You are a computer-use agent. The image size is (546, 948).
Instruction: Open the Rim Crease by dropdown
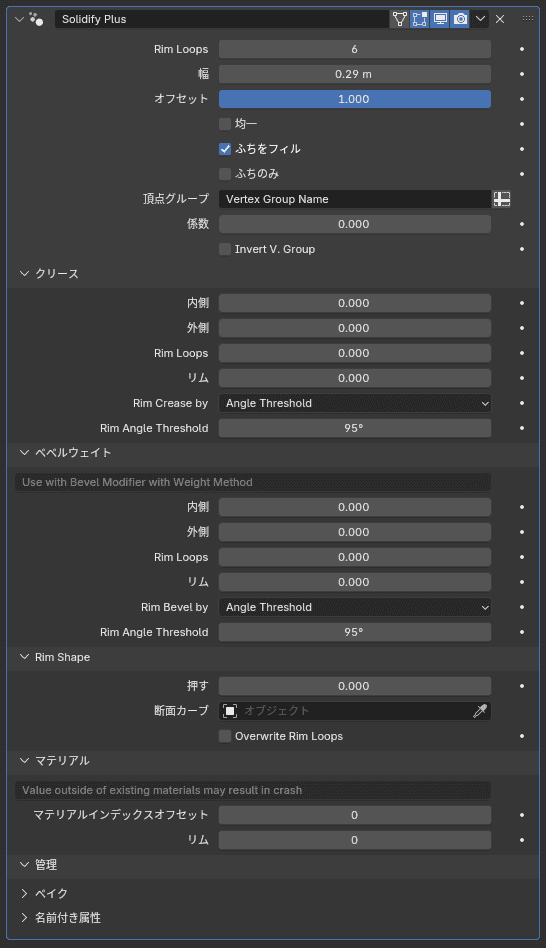(x=354, y=403)
